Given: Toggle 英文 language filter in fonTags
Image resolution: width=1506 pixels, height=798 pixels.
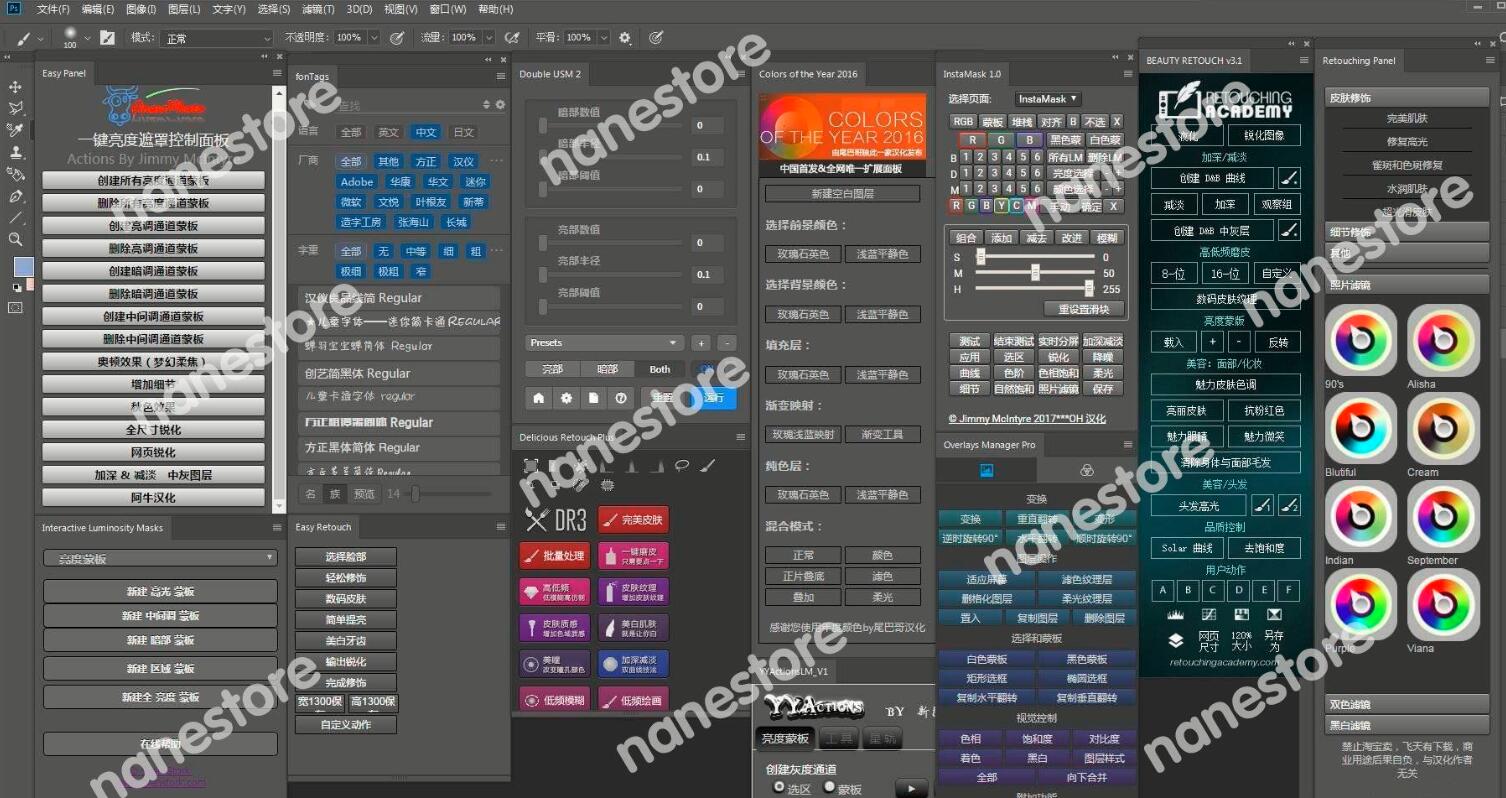Looking at the screenshot, I should (x=388, y=132).
